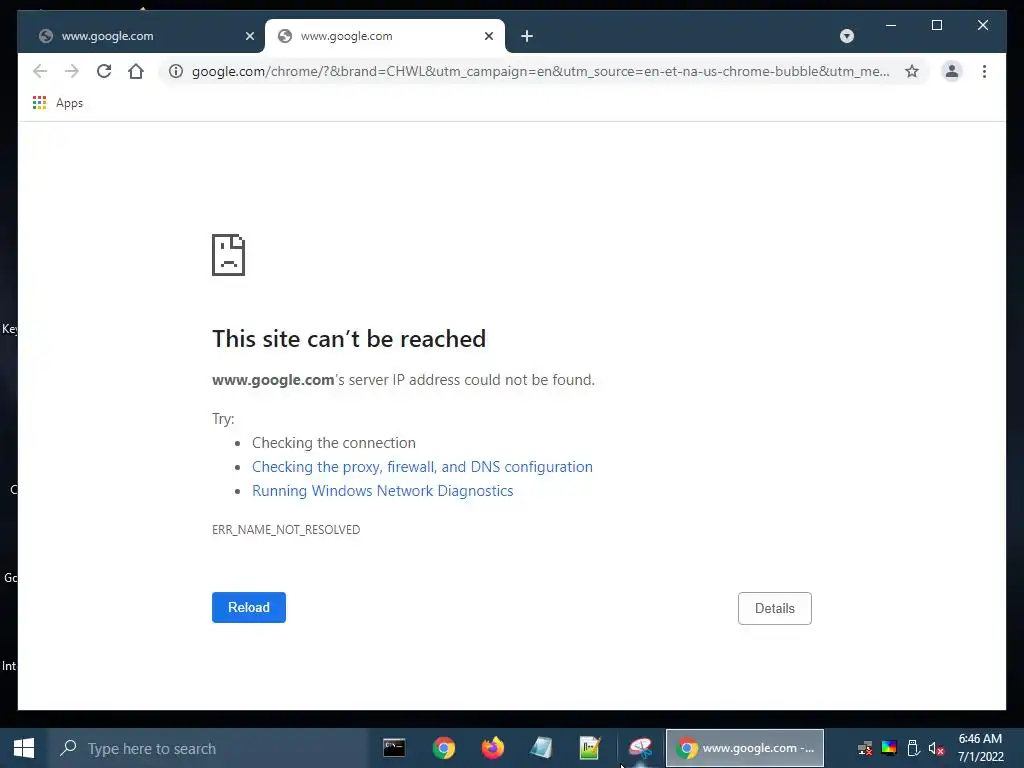Close the active www.google.com tab
This screenshot has width=1024, height=768.
(x=488, y=36)
